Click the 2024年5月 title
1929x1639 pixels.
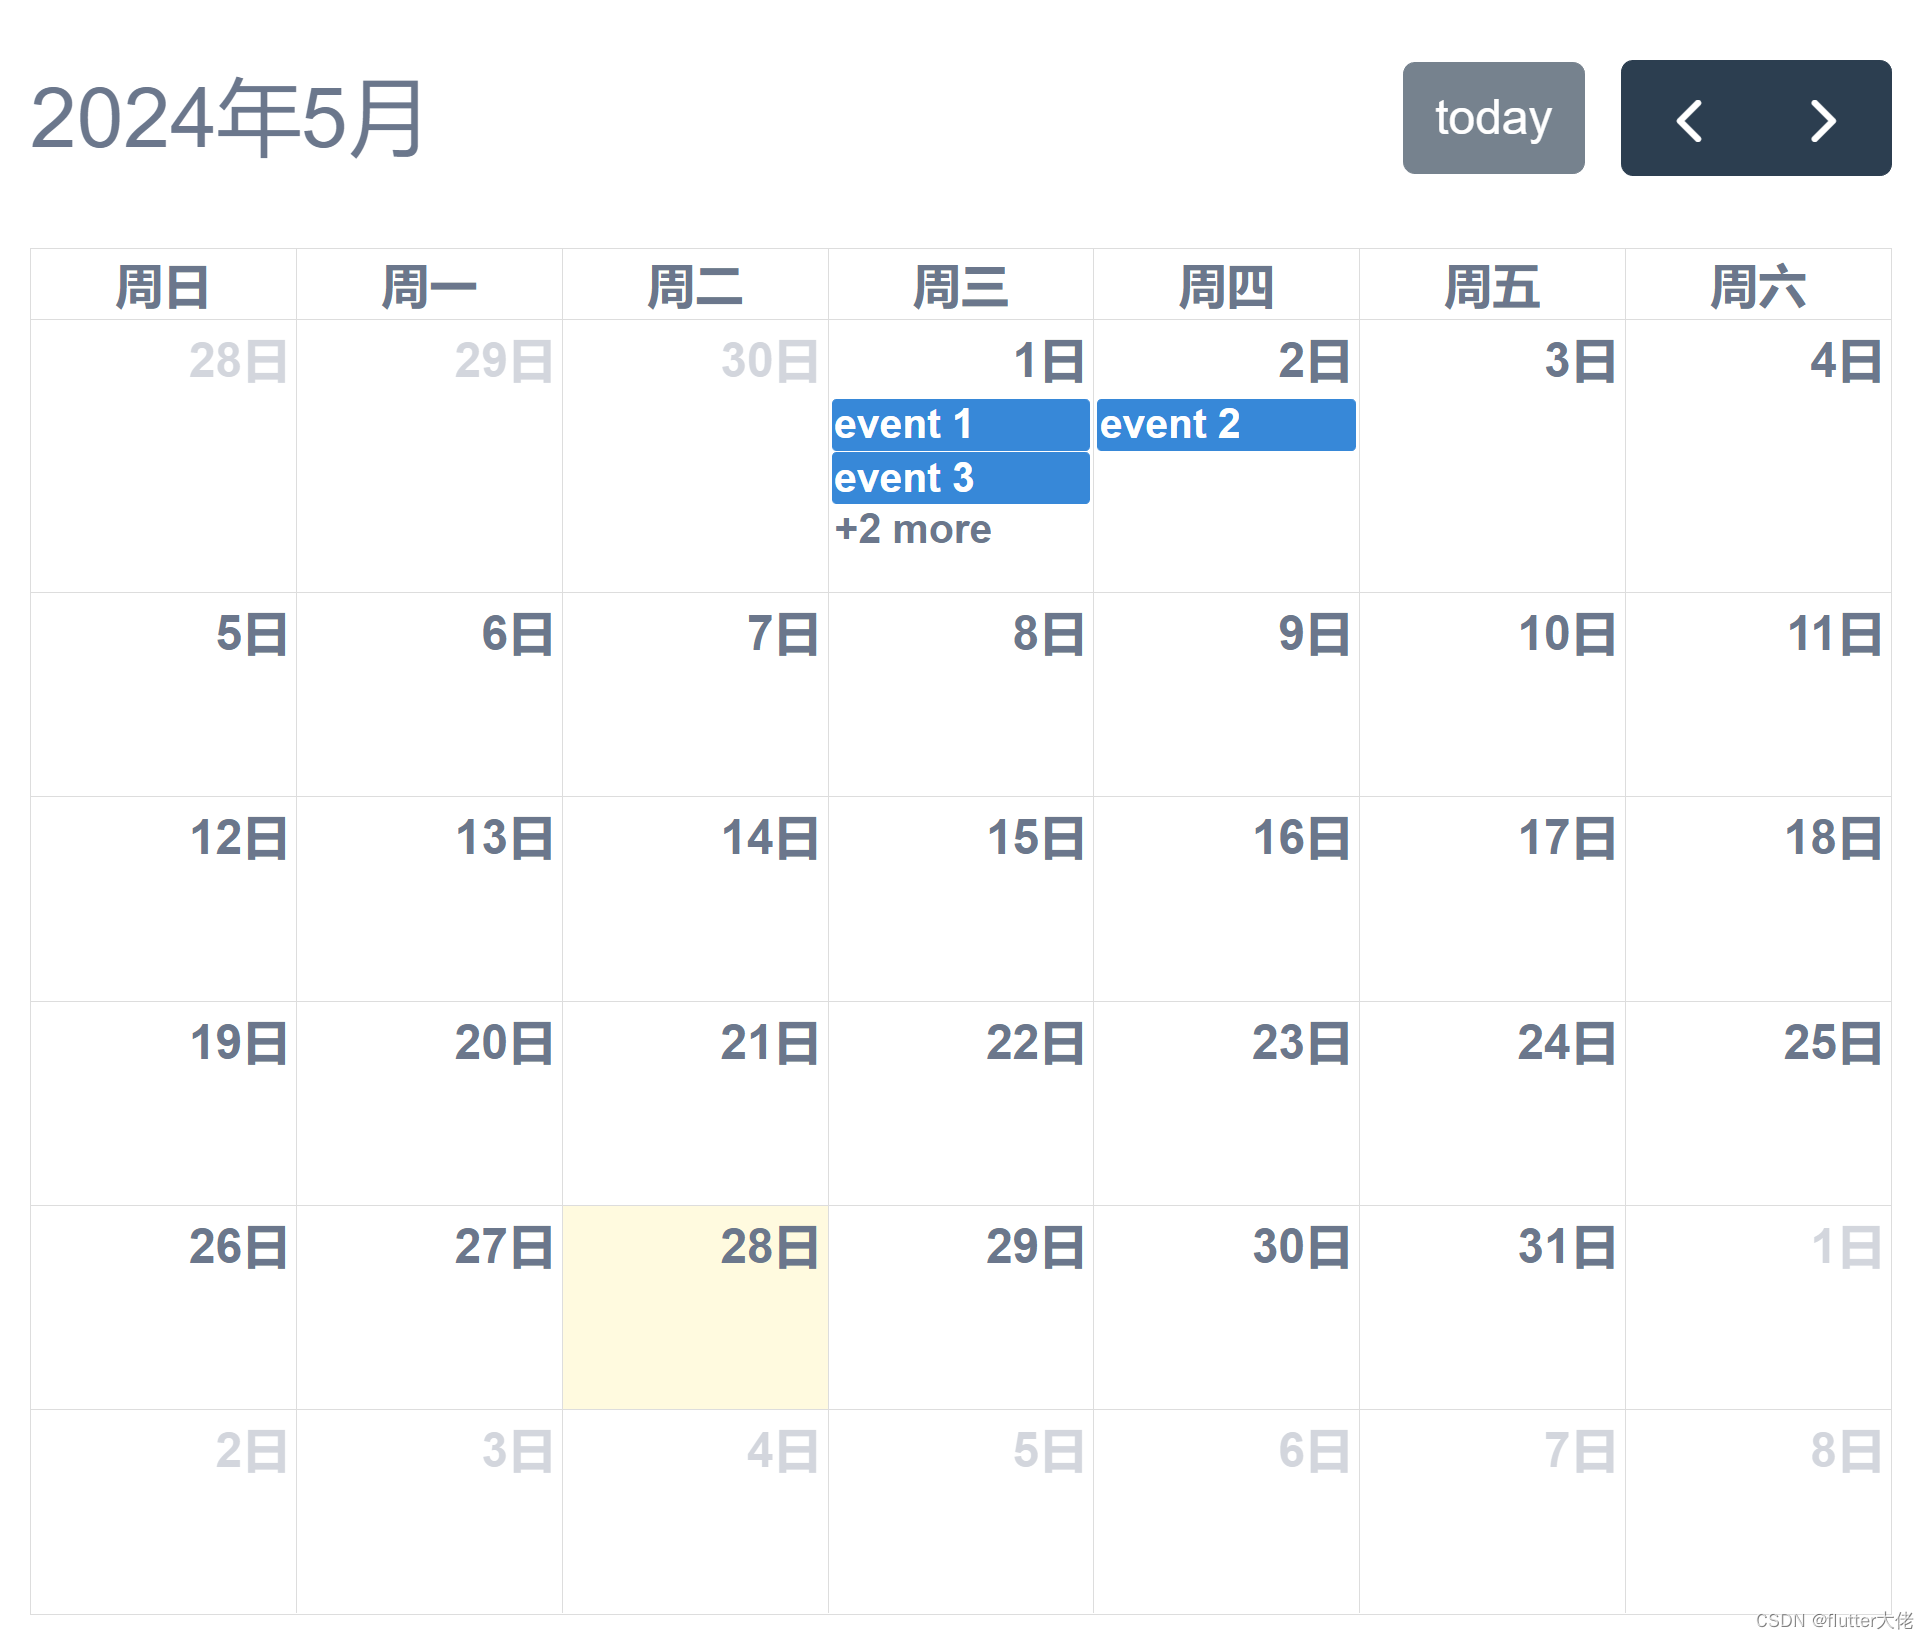click(226, 115)
